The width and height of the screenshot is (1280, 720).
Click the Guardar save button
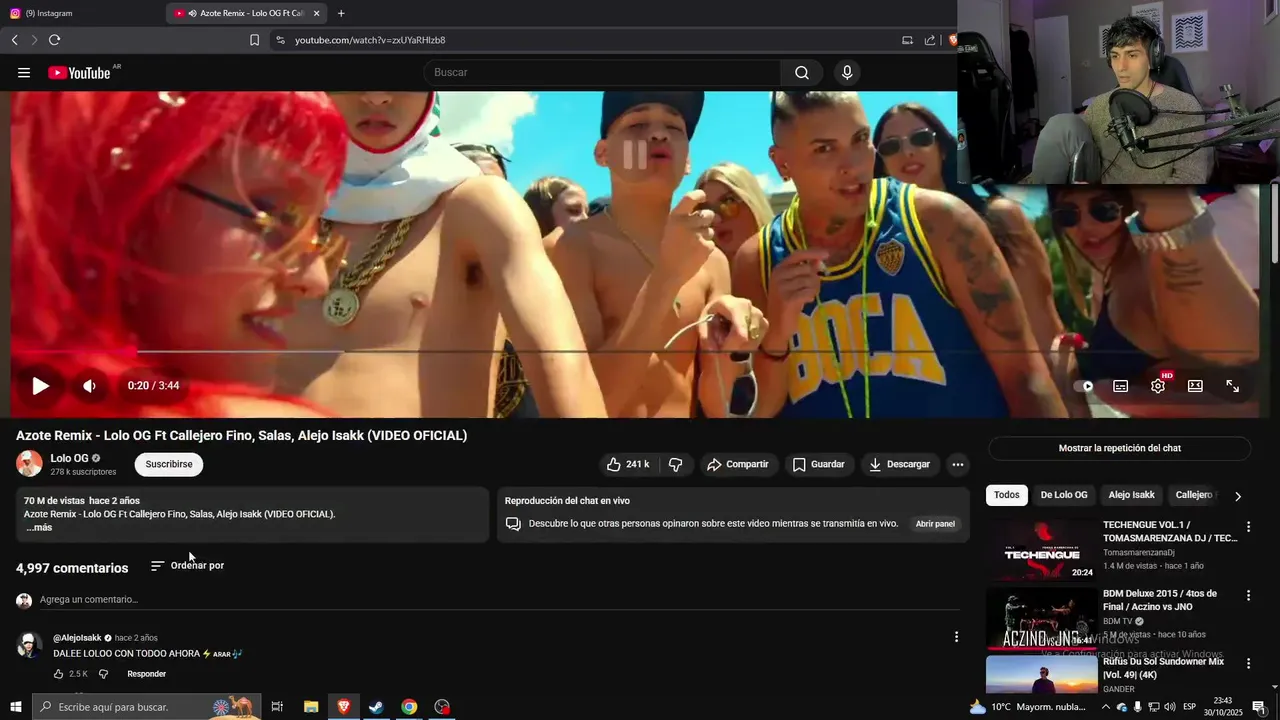819,464
